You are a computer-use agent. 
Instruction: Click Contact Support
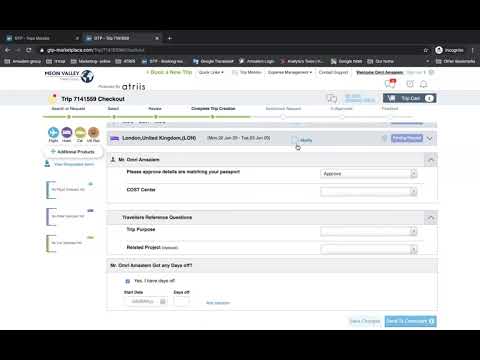(x=333, y=72)
